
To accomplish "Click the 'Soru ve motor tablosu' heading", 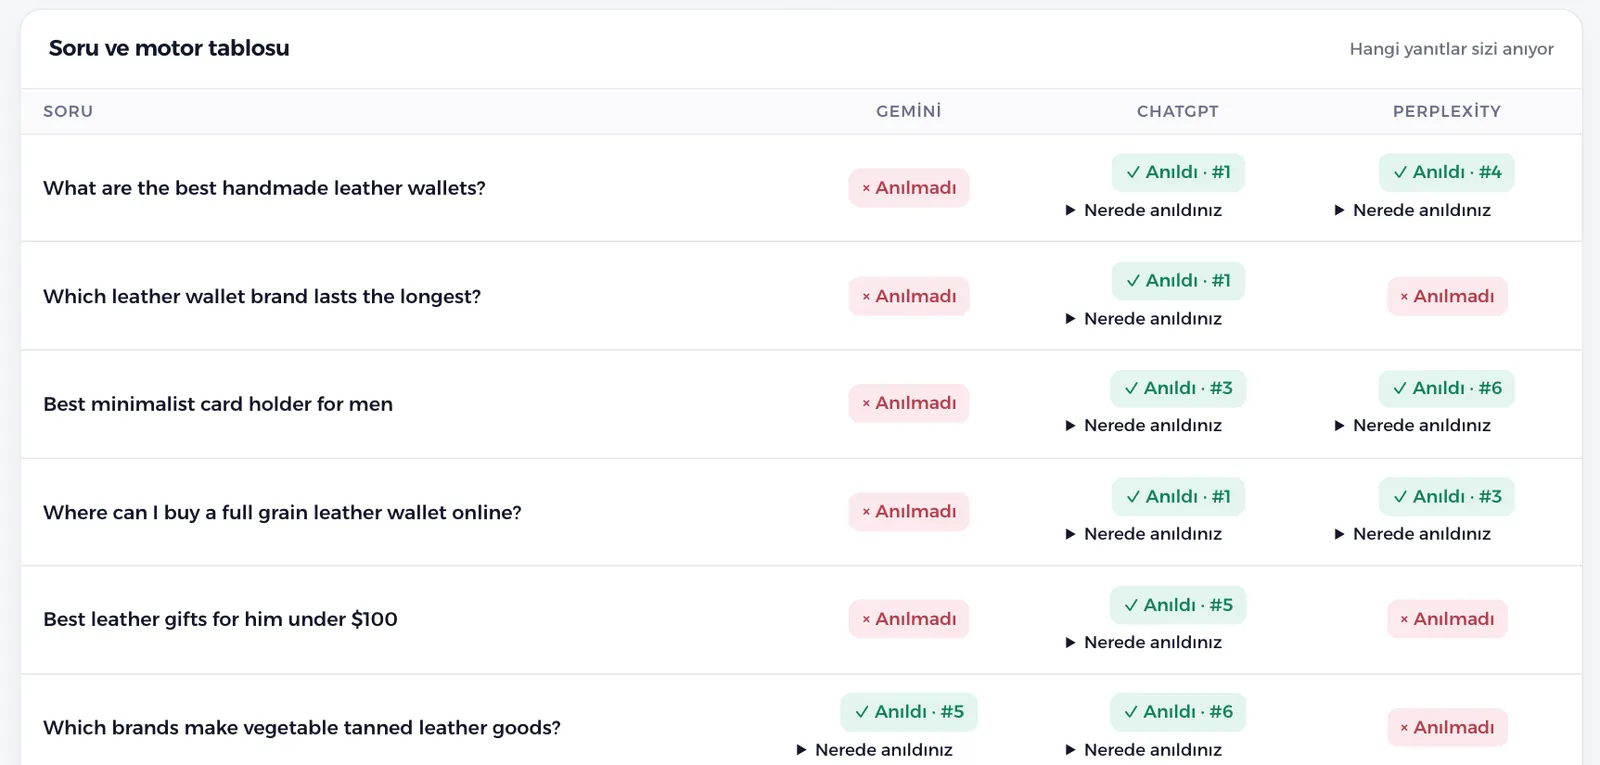I will [x=169, y=48].
